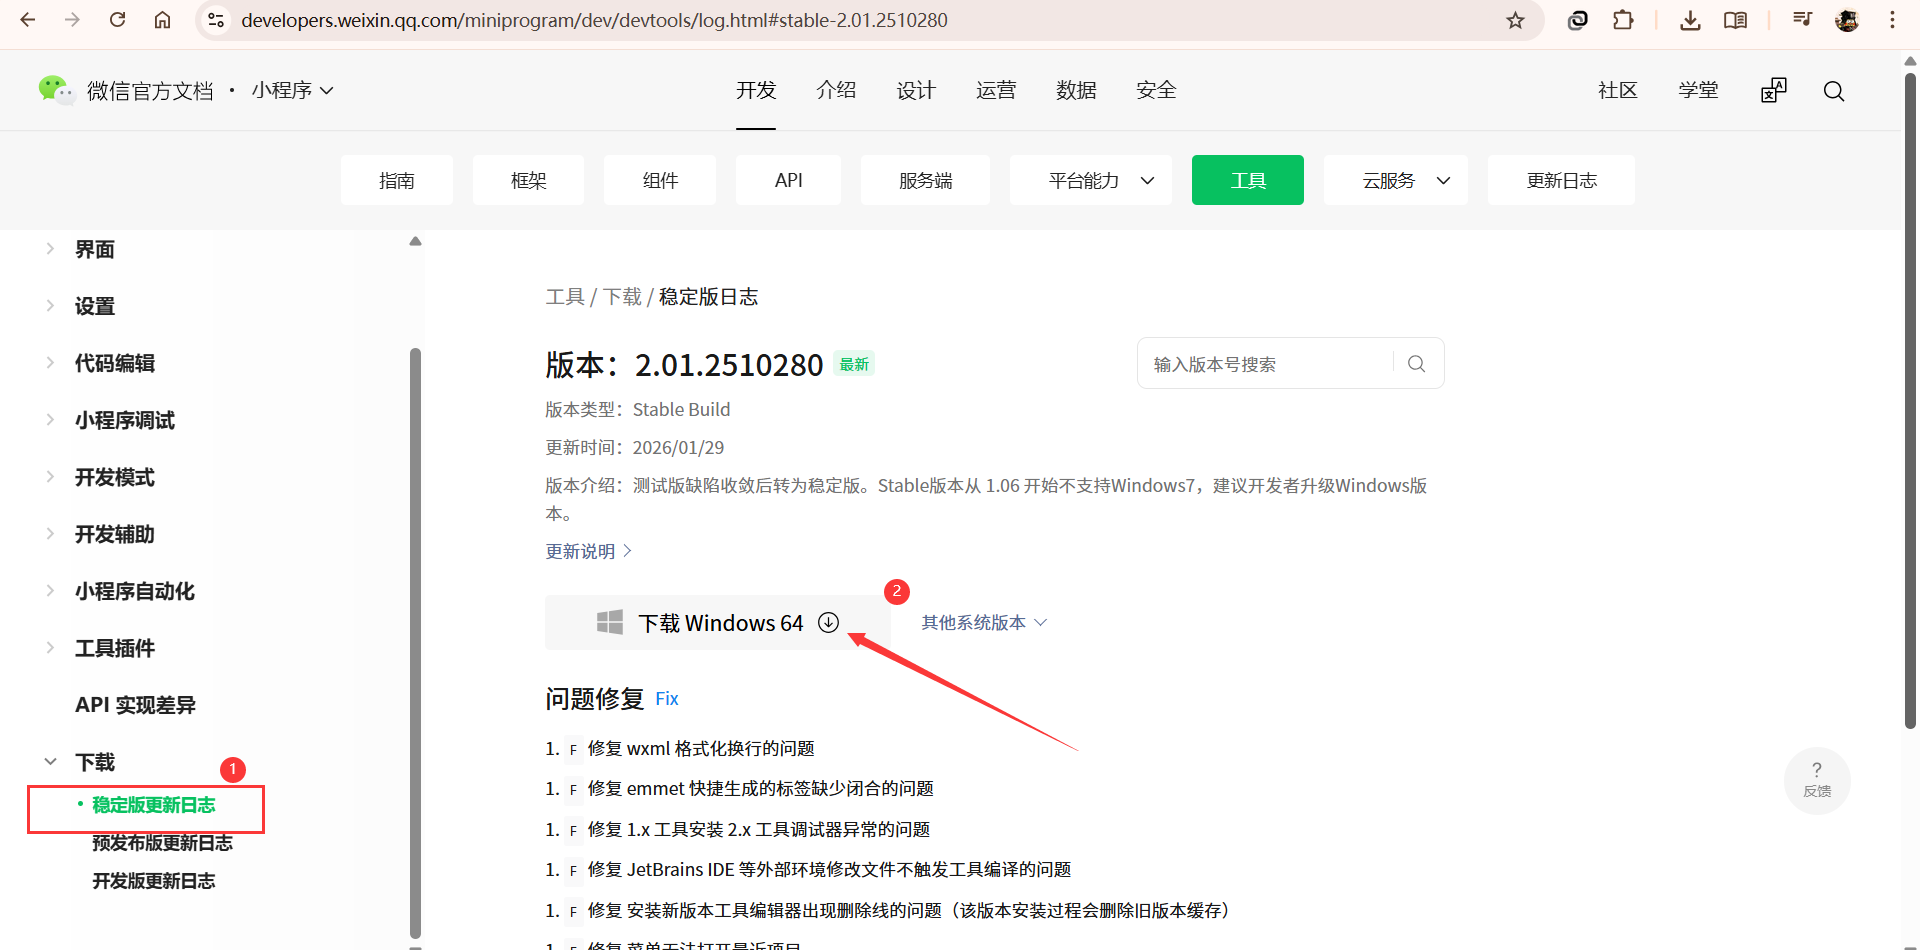Screen dimensions: 1920x950
Task: Open the 服务端 sub-nav tab
Action: [x=925, y=180]
